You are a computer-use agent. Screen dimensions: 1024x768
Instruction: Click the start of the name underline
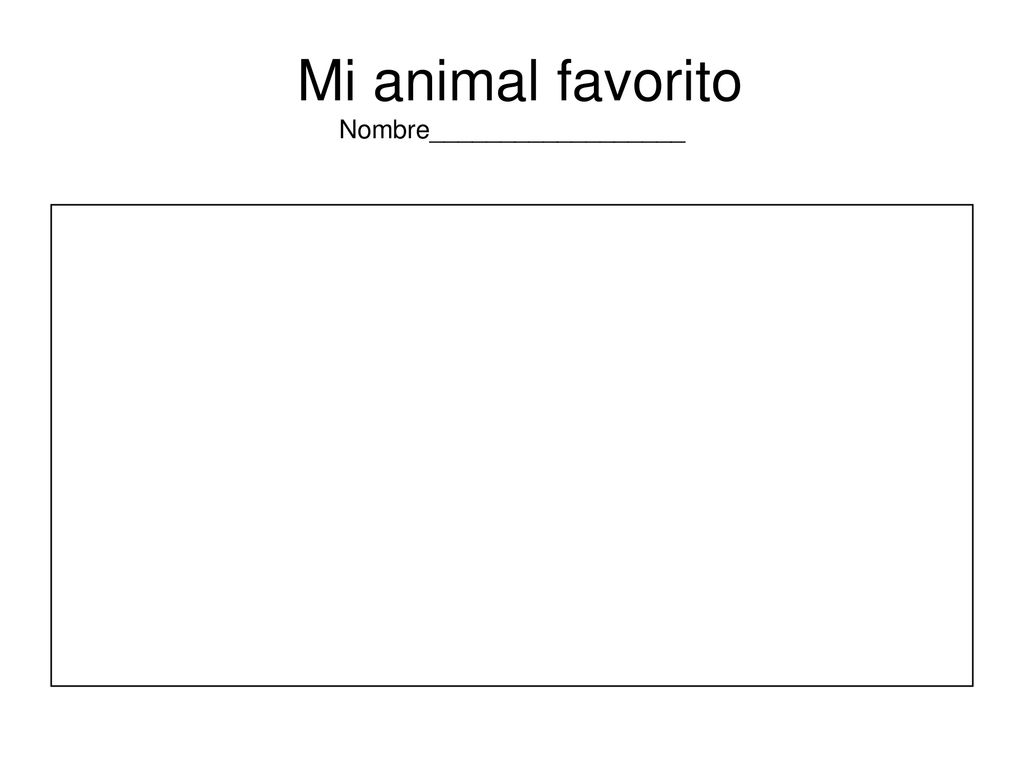(x=431, y=141)
